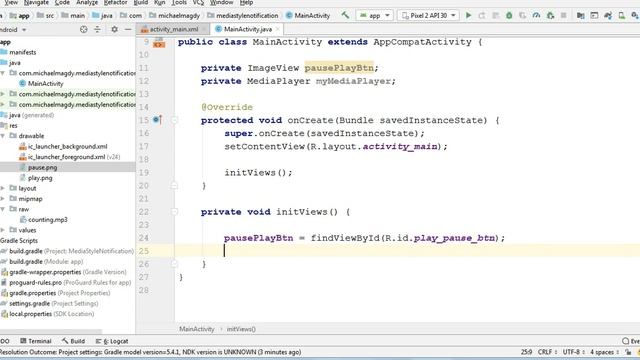The width and height of the screenshot is (640, 360).
Task: Open the Android project view dropdown
Action: pos(13,30)
